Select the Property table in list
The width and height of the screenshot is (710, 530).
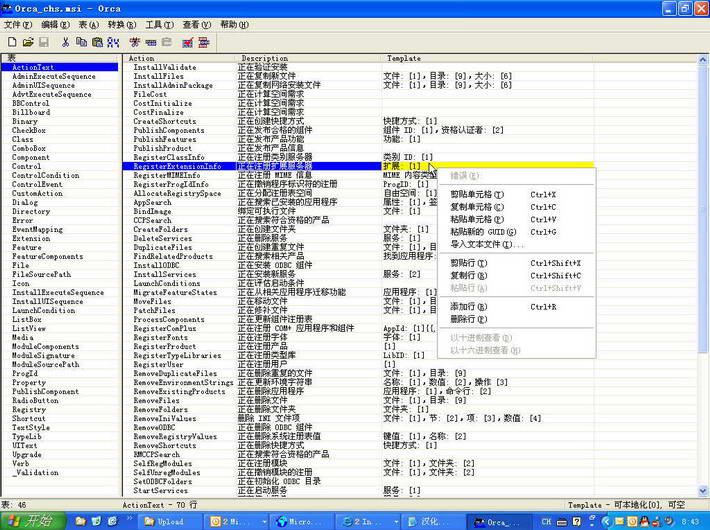click(29, 383)
